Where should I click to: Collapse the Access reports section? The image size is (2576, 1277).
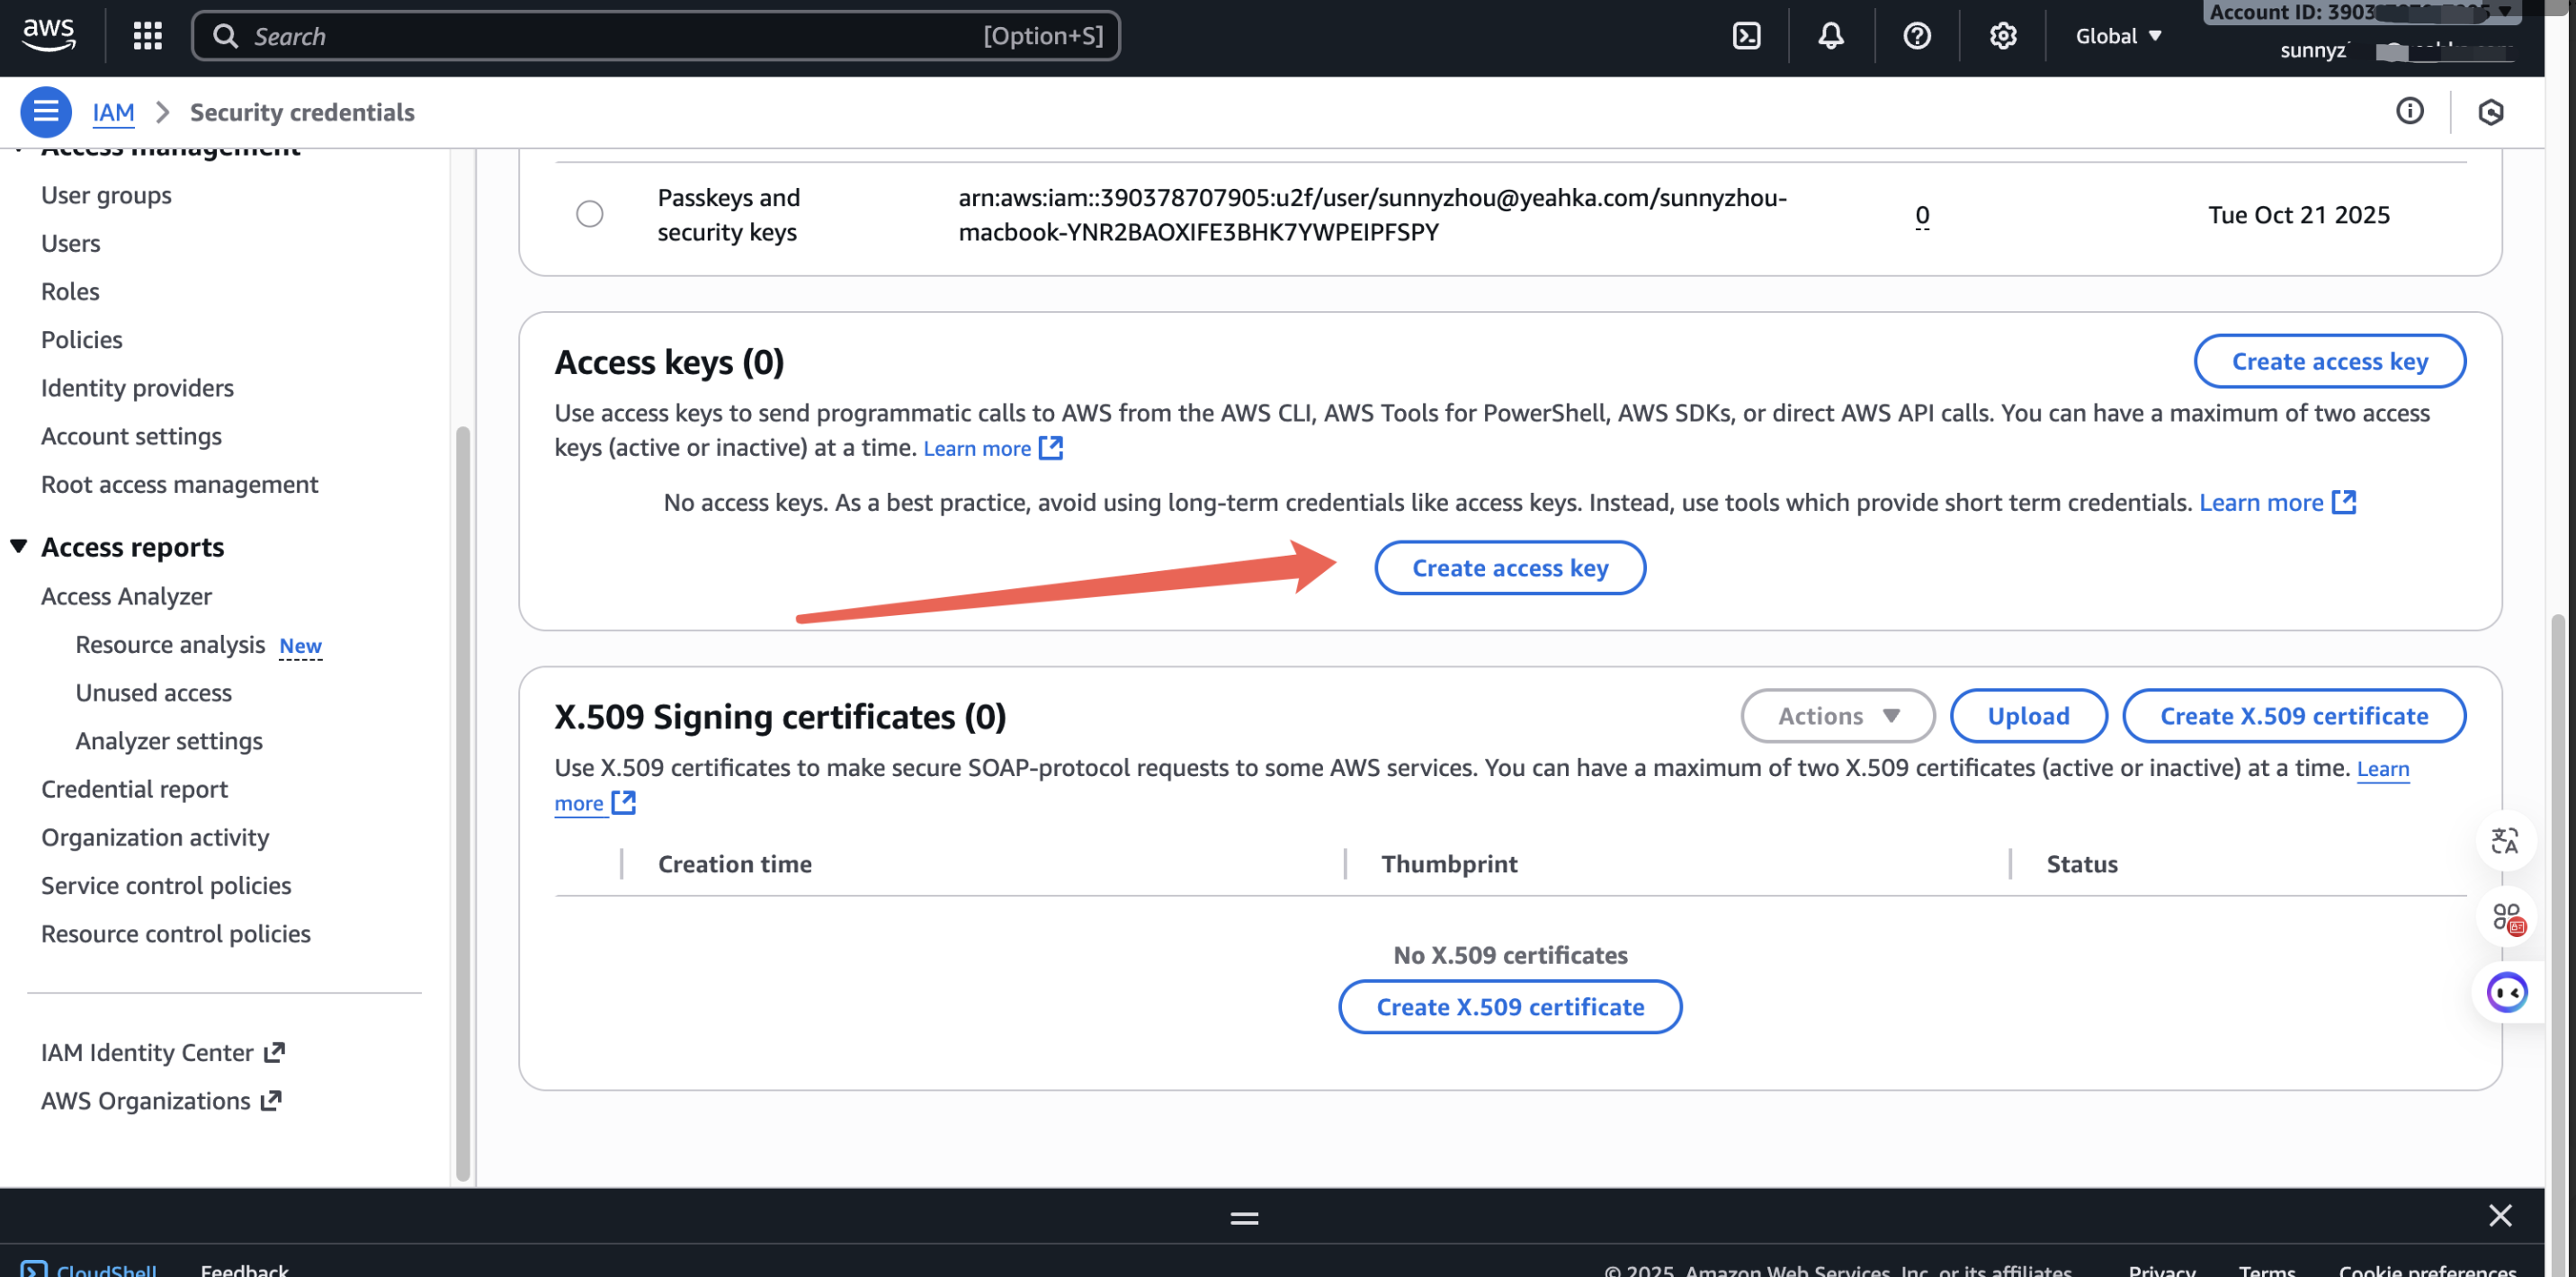click(x=19, y=547)
